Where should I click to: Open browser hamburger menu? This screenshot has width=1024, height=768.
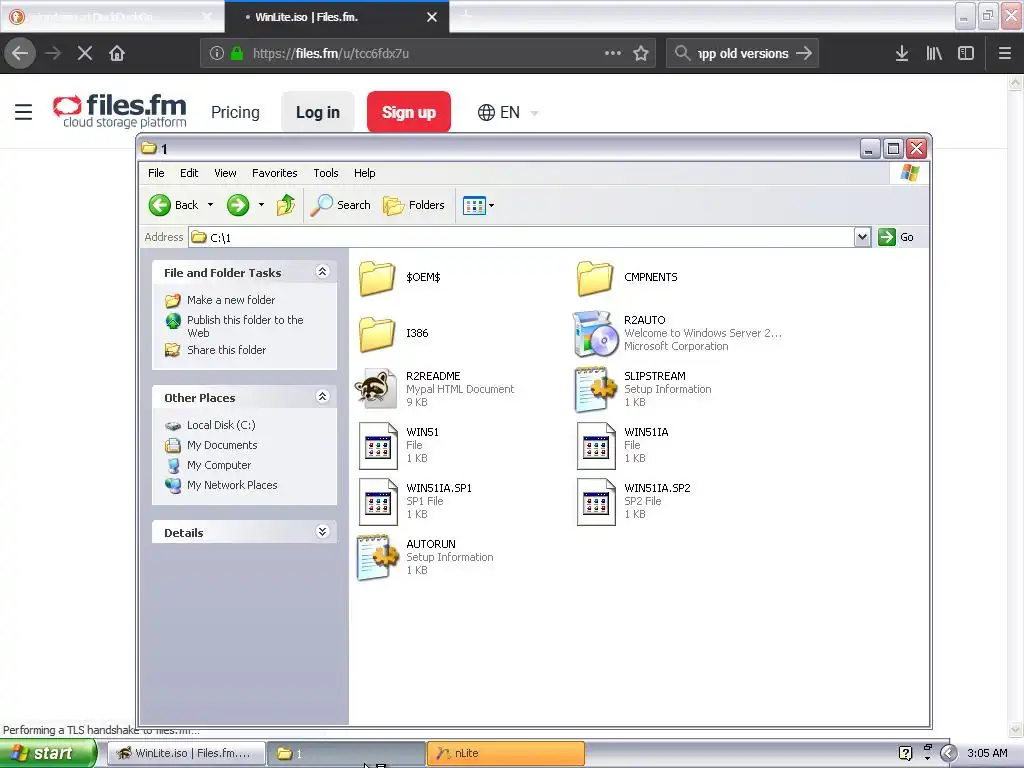1005,54
